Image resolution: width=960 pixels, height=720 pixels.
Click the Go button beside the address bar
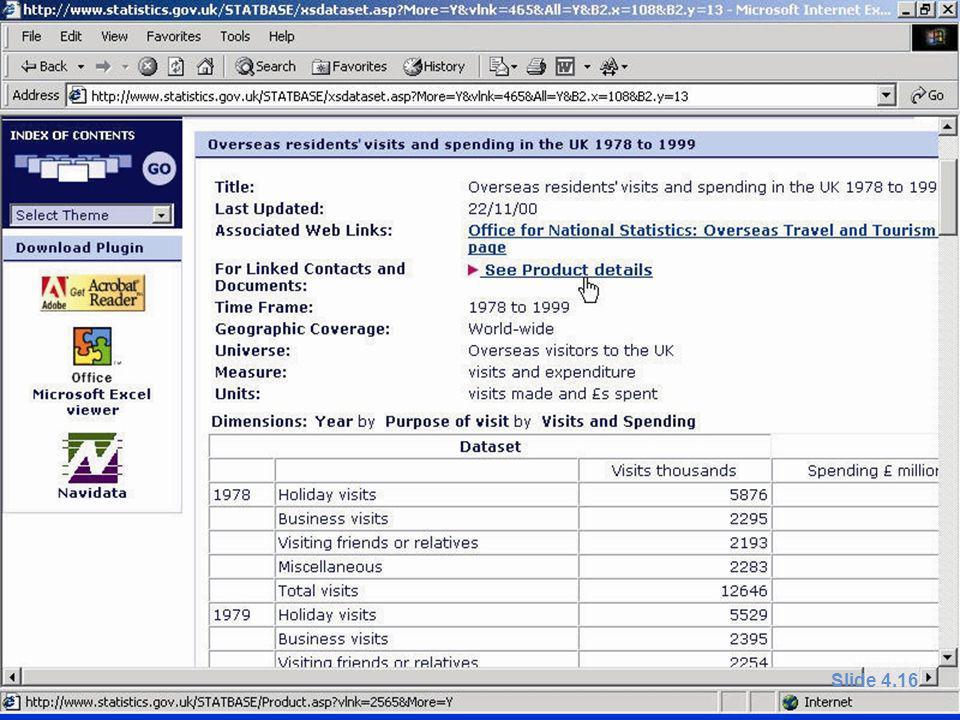(x=927, y=96)
